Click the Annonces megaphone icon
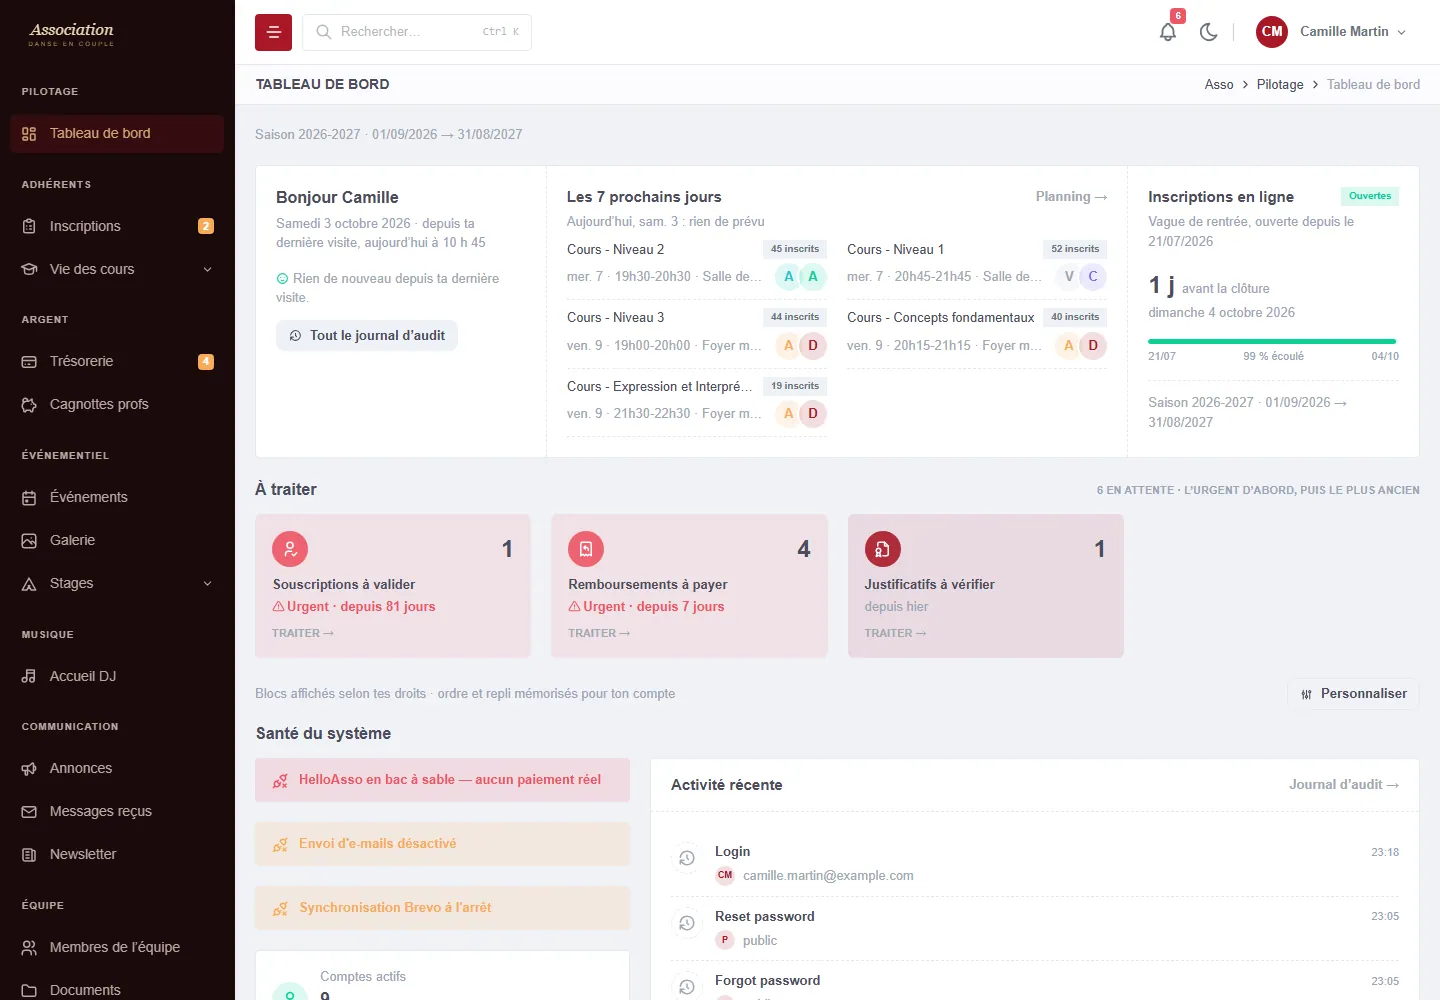Image resolution: width=1440 pixels, height=1000 pixels. [x=29, y=769]
